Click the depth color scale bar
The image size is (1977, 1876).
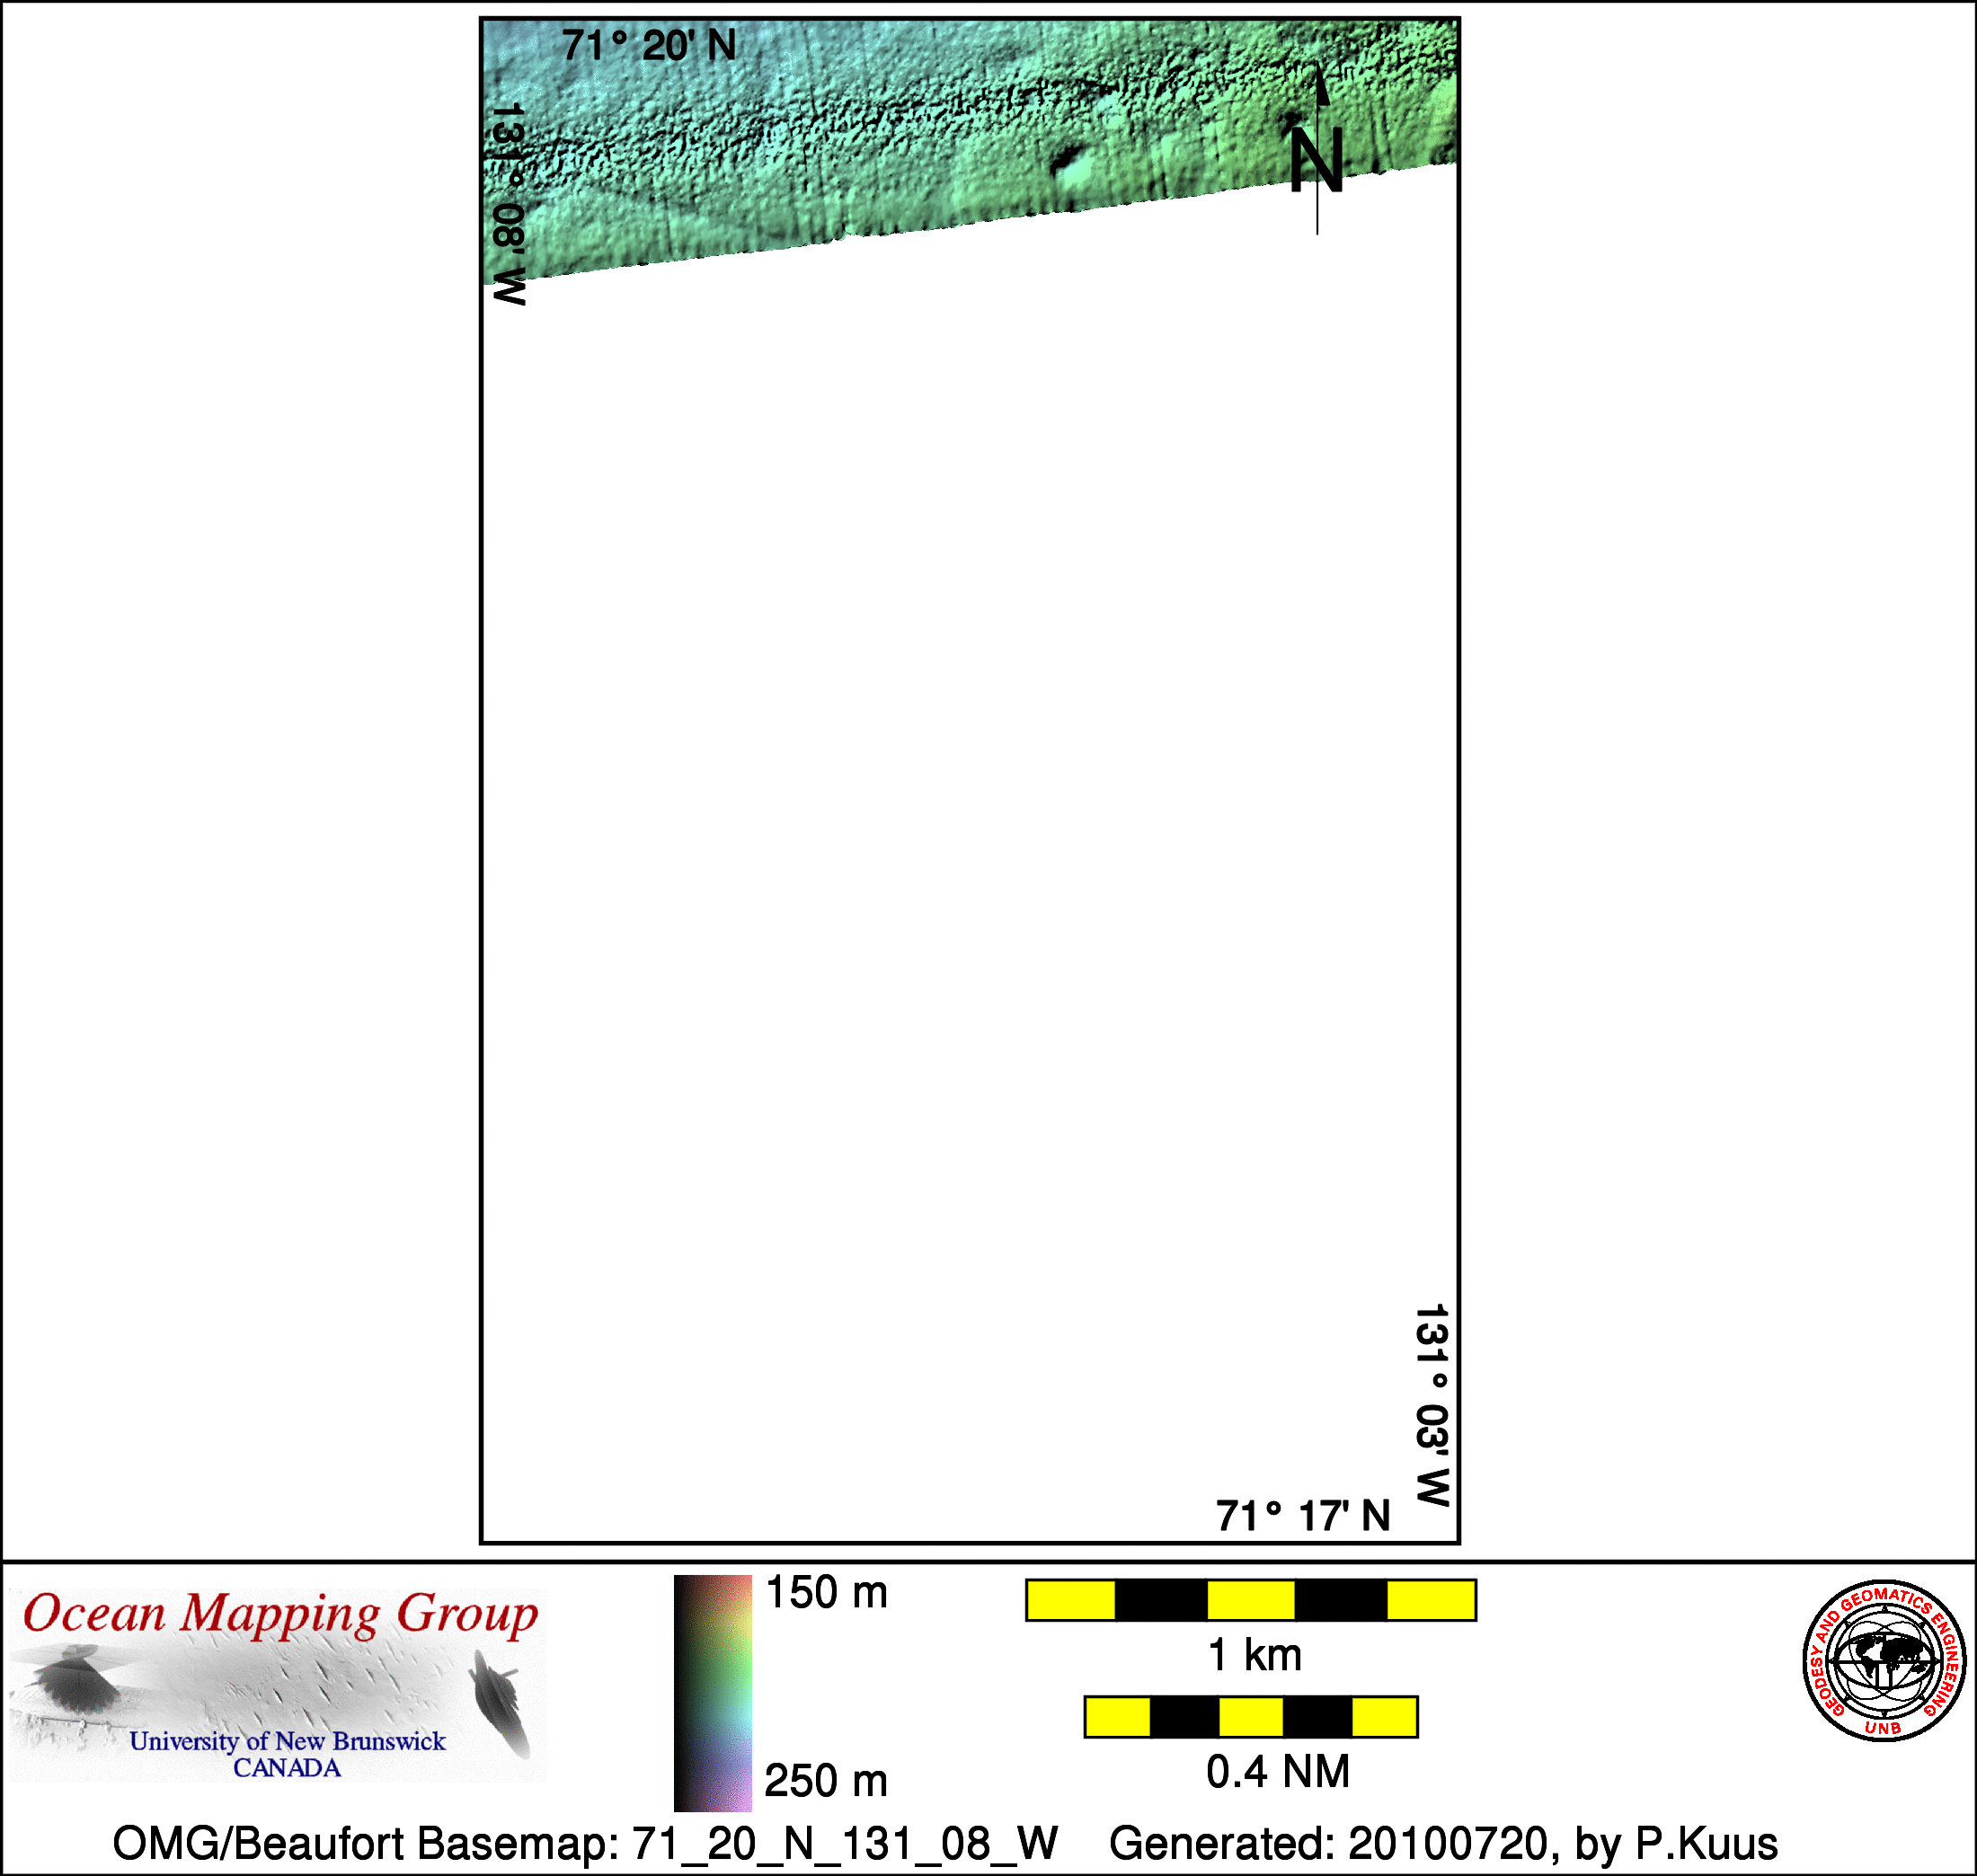coord(712,1693)
